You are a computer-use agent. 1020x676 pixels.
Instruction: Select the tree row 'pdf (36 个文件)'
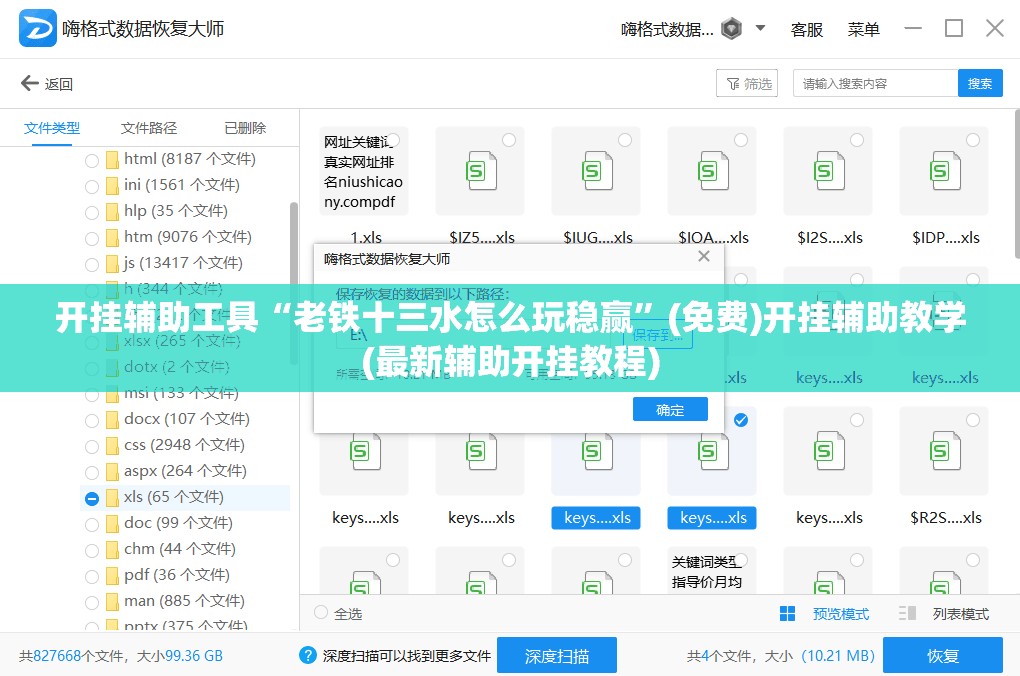(185, 575)
